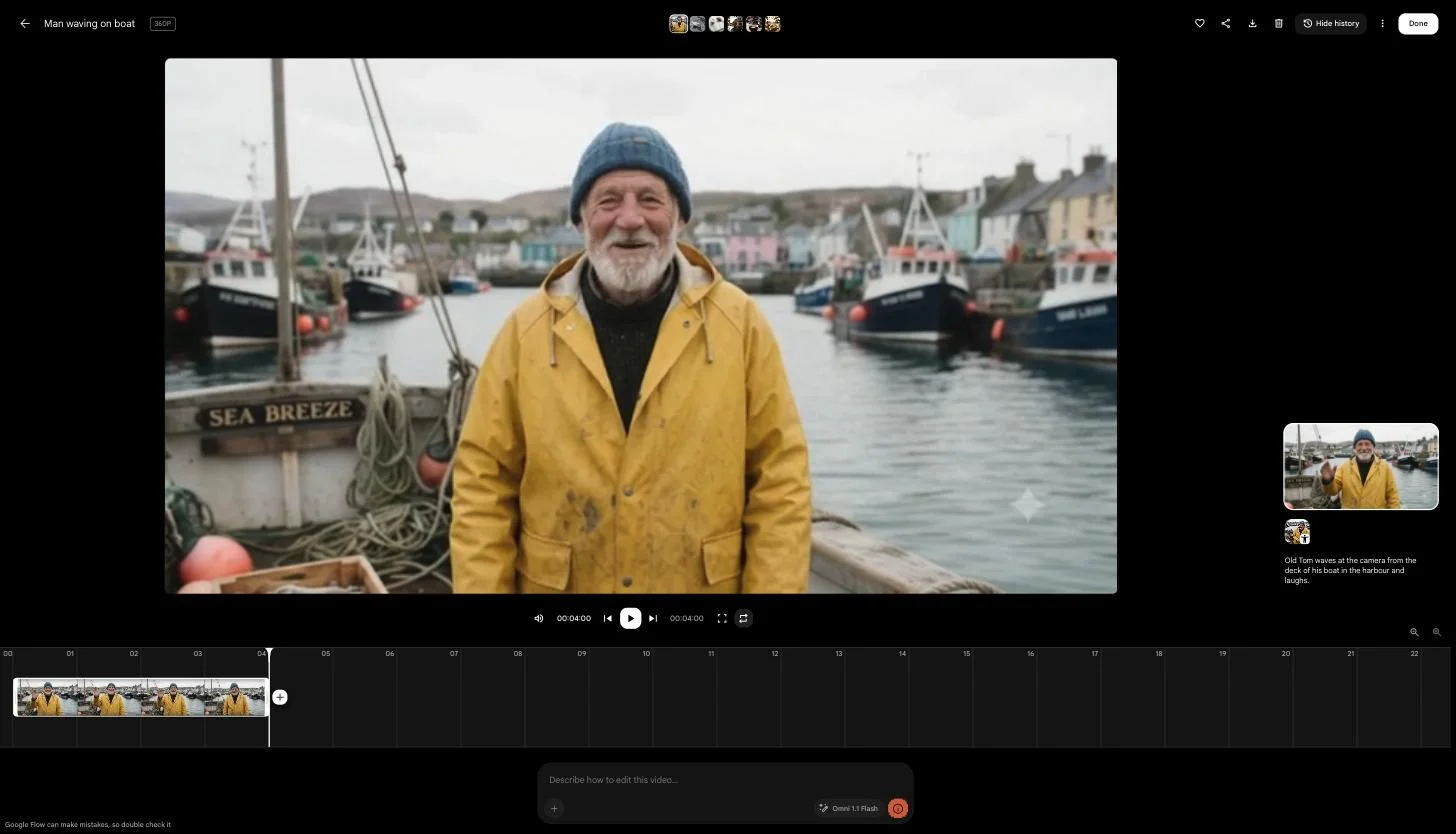The image size is (1456, 834).
Task: Click the main video preview
Action: click(x=641, y=326)
